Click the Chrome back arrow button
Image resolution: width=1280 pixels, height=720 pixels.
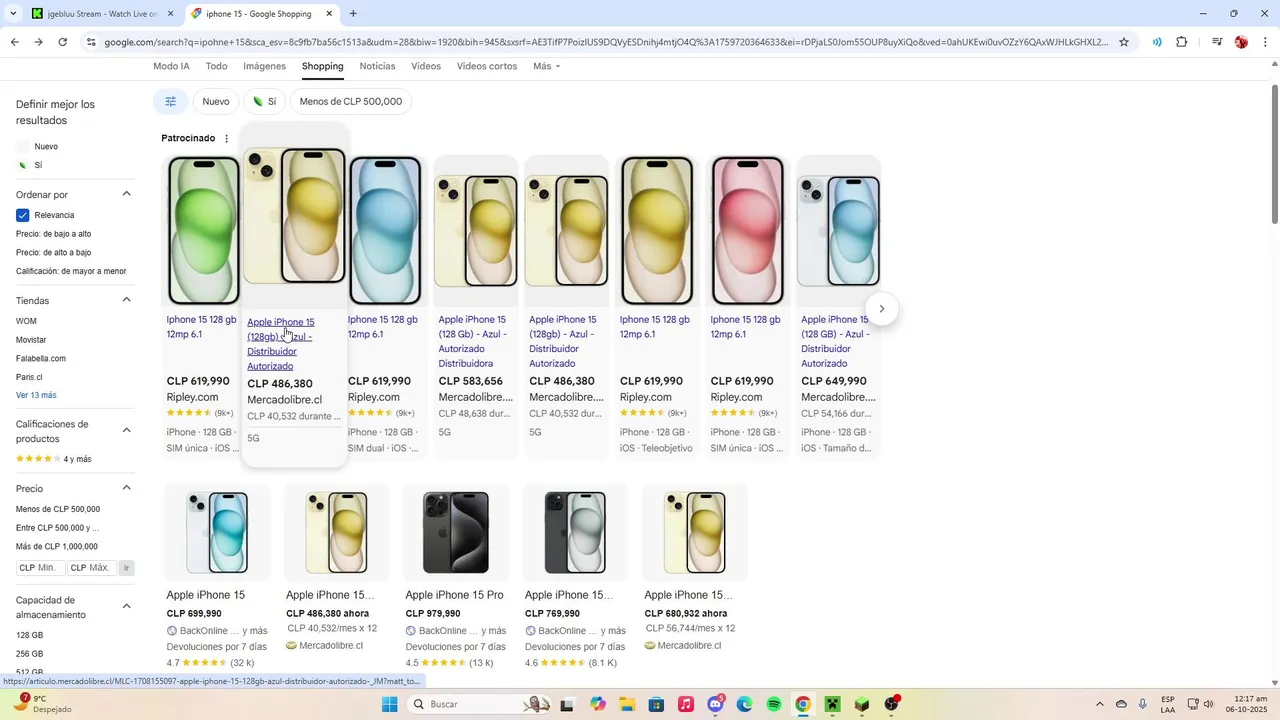(x=14, y=42)
